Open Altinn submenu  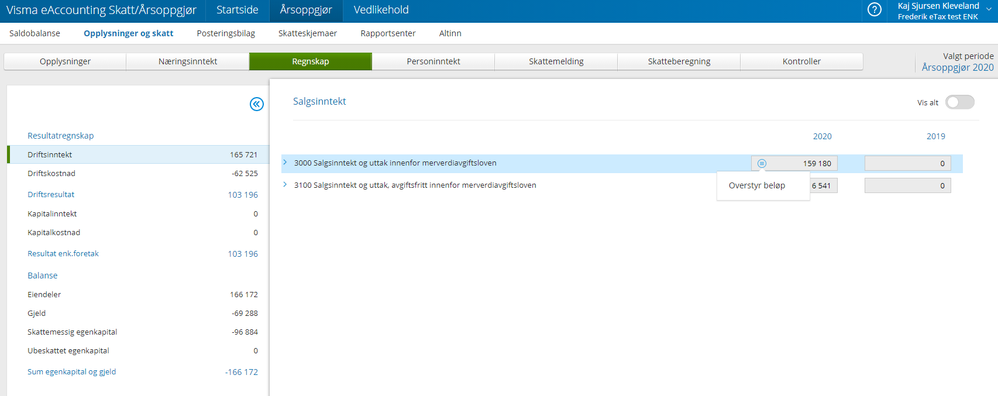tap(450, 33)
